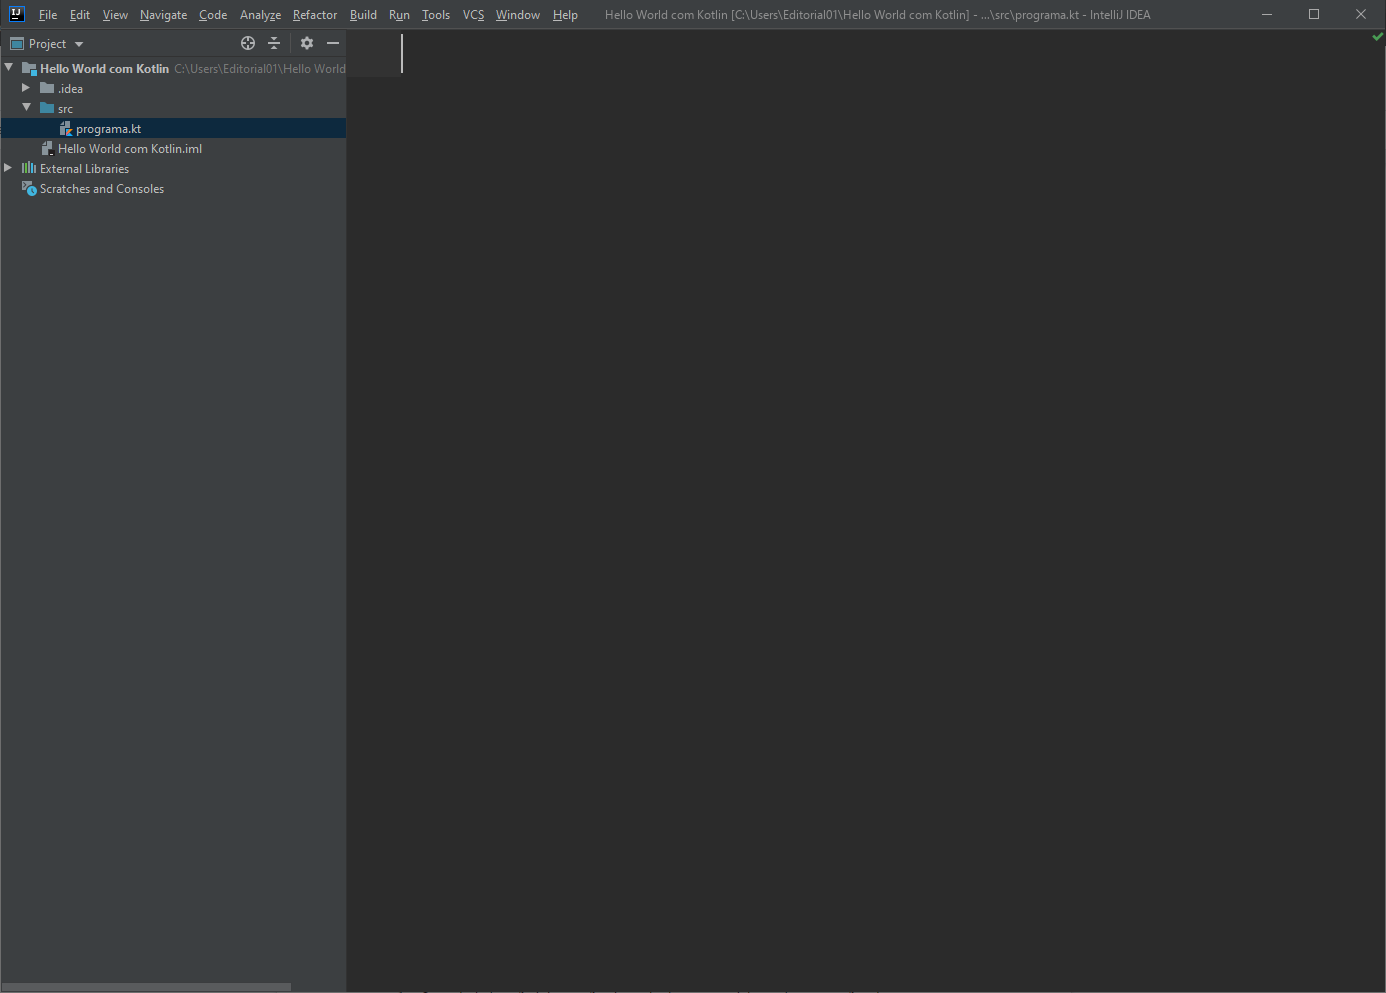The width and height of the screenshot is (1386, 993).
Task: Click inside the empty code editor area
Action: click(x=860, y=500)
